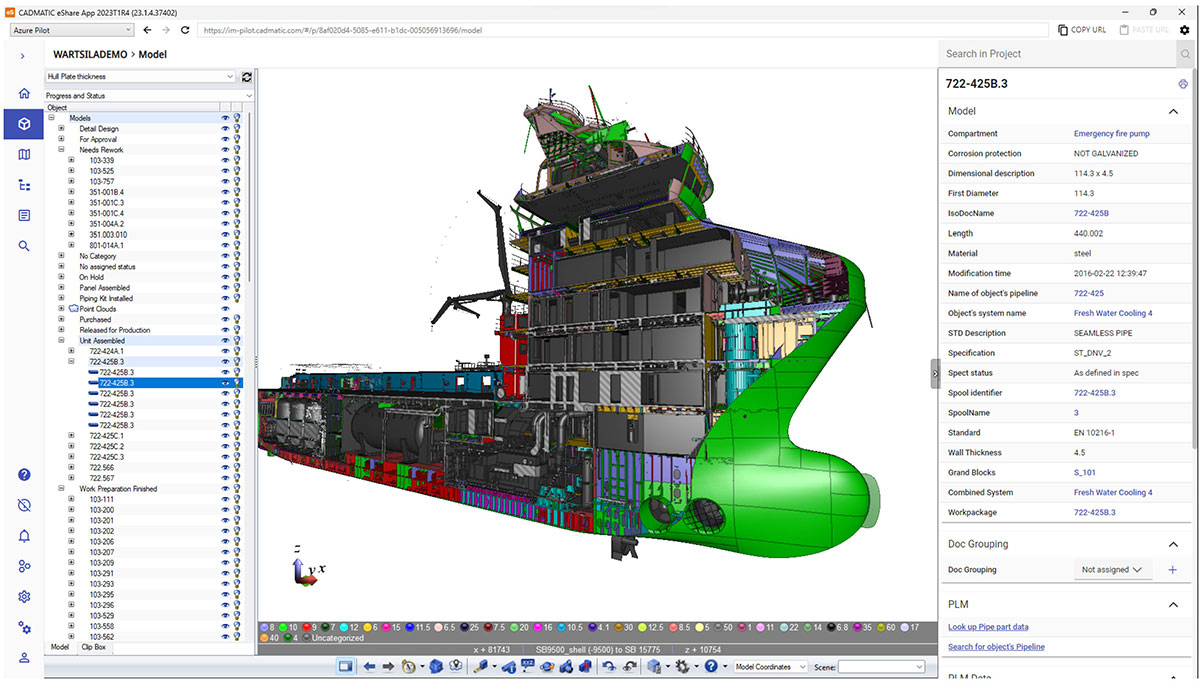Collapse the Model section in the properties panel
The height and width of the screenshot is (685, 1200).
pyautogui.click(x=1173, y=111)
